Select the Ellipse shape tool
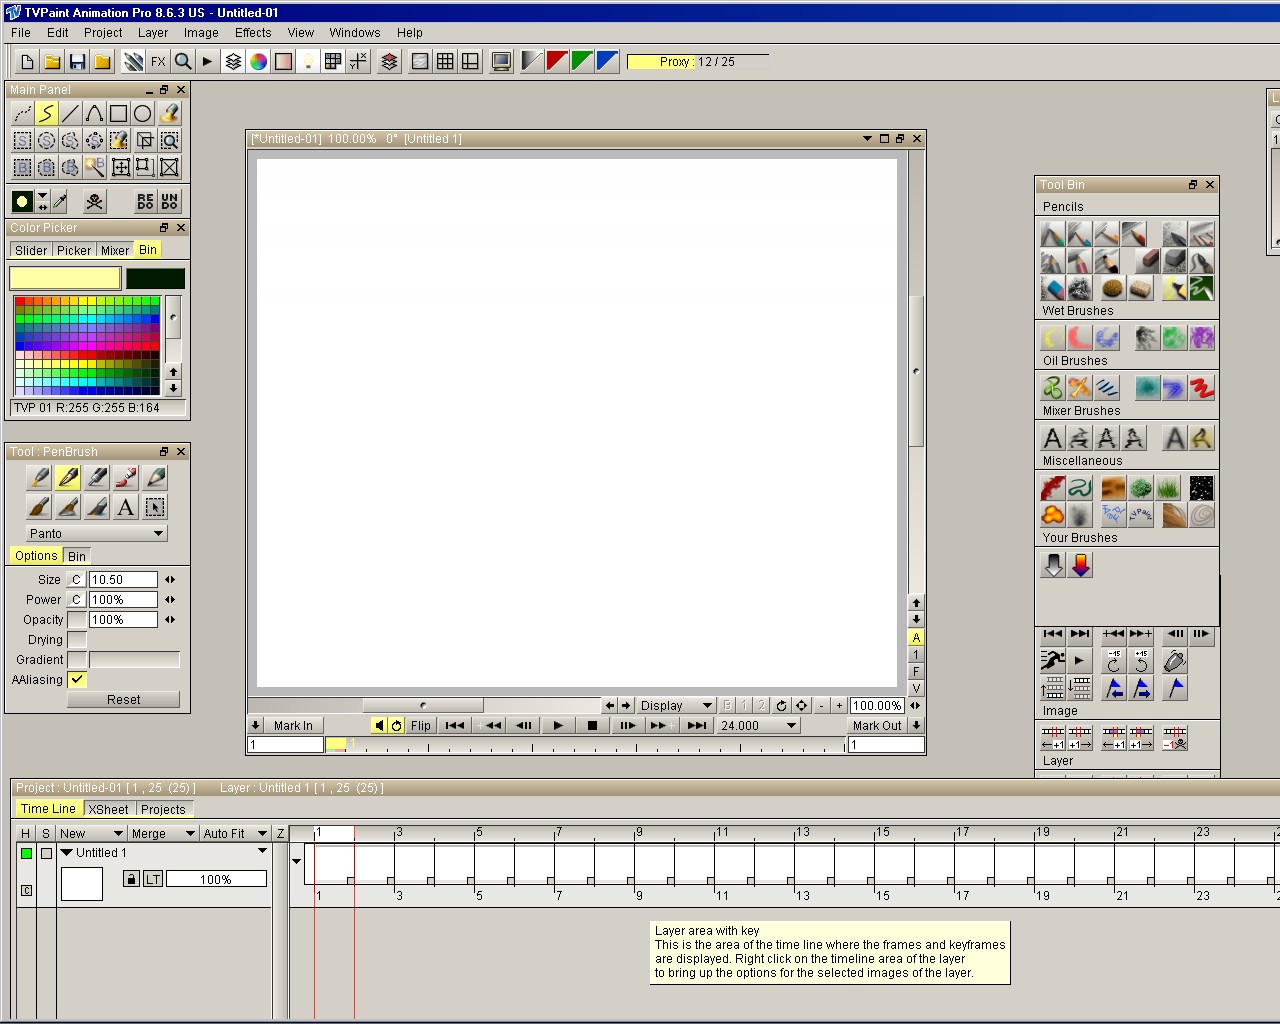 click(x=142, y=114)
